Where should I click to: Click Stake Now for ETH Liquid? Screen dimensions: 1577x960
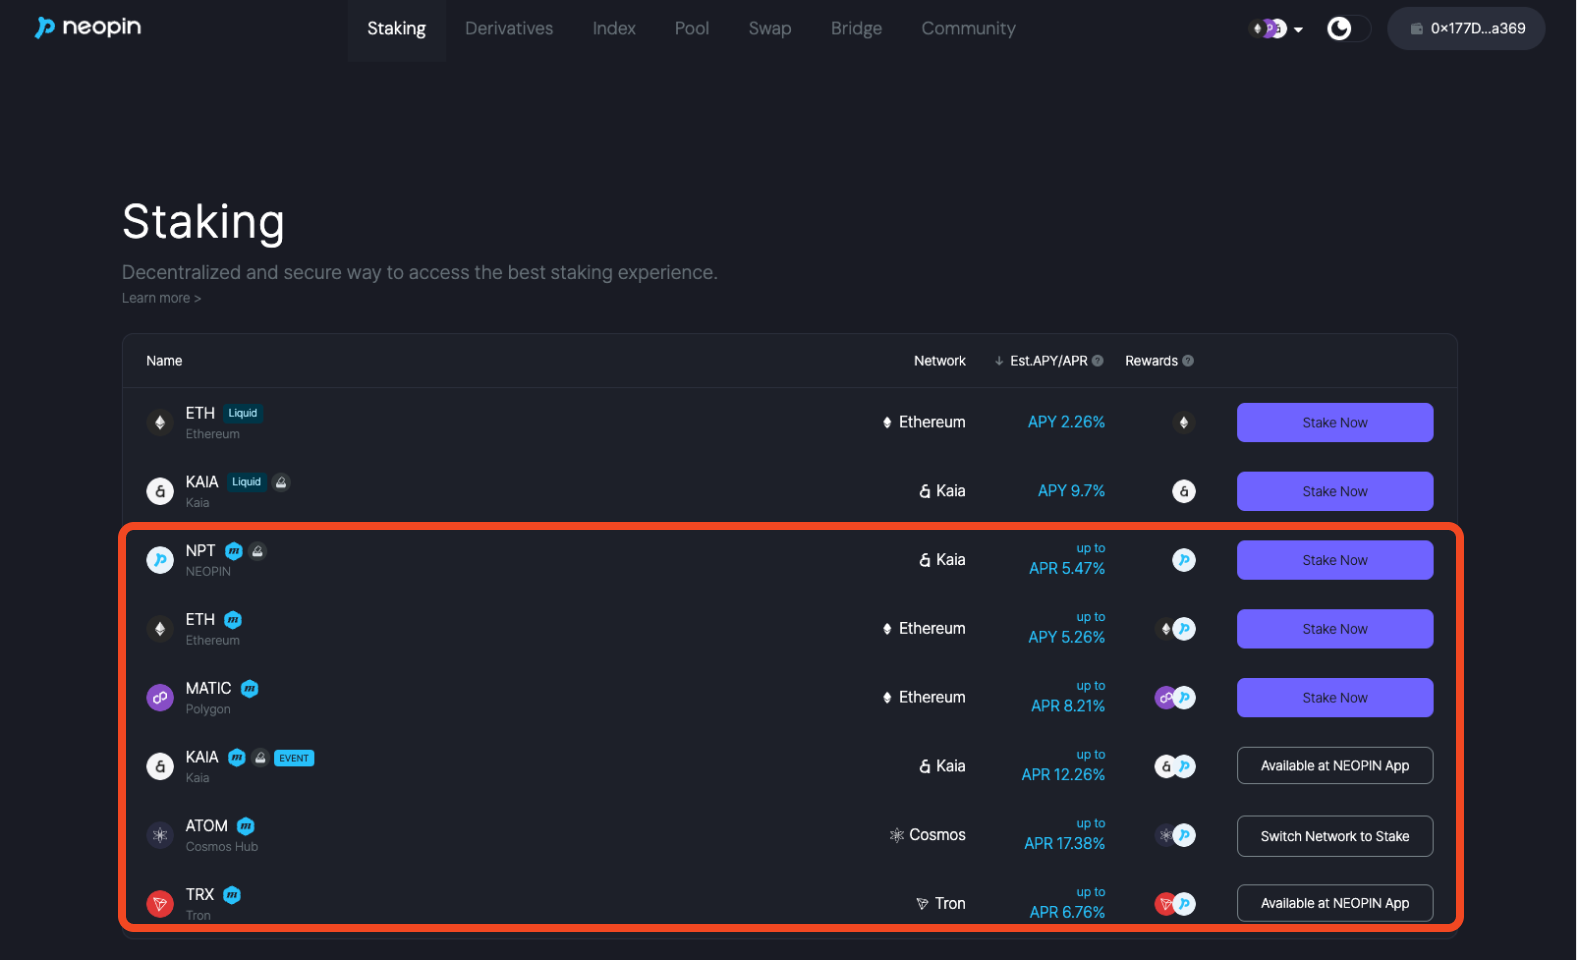1334,423
